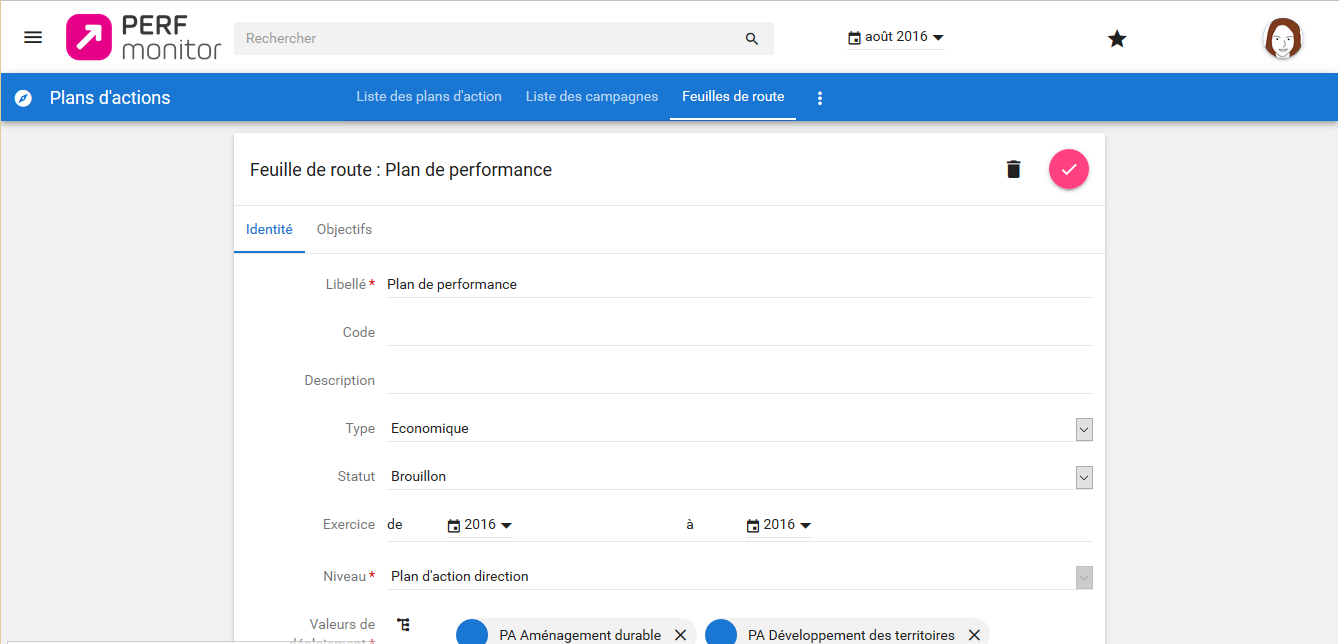Open the tree selector icon for Valeurs
The image size is (1339, 644).
403,625
